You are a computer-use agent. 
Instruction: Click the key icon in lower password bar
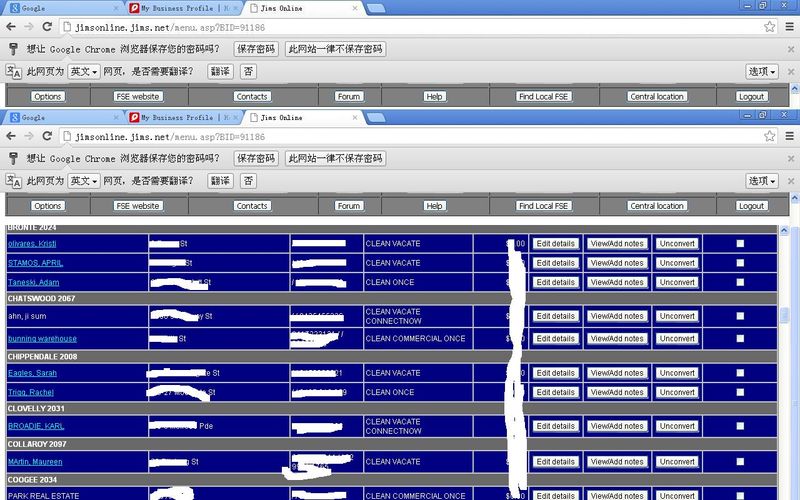click(x=13, y=159)
